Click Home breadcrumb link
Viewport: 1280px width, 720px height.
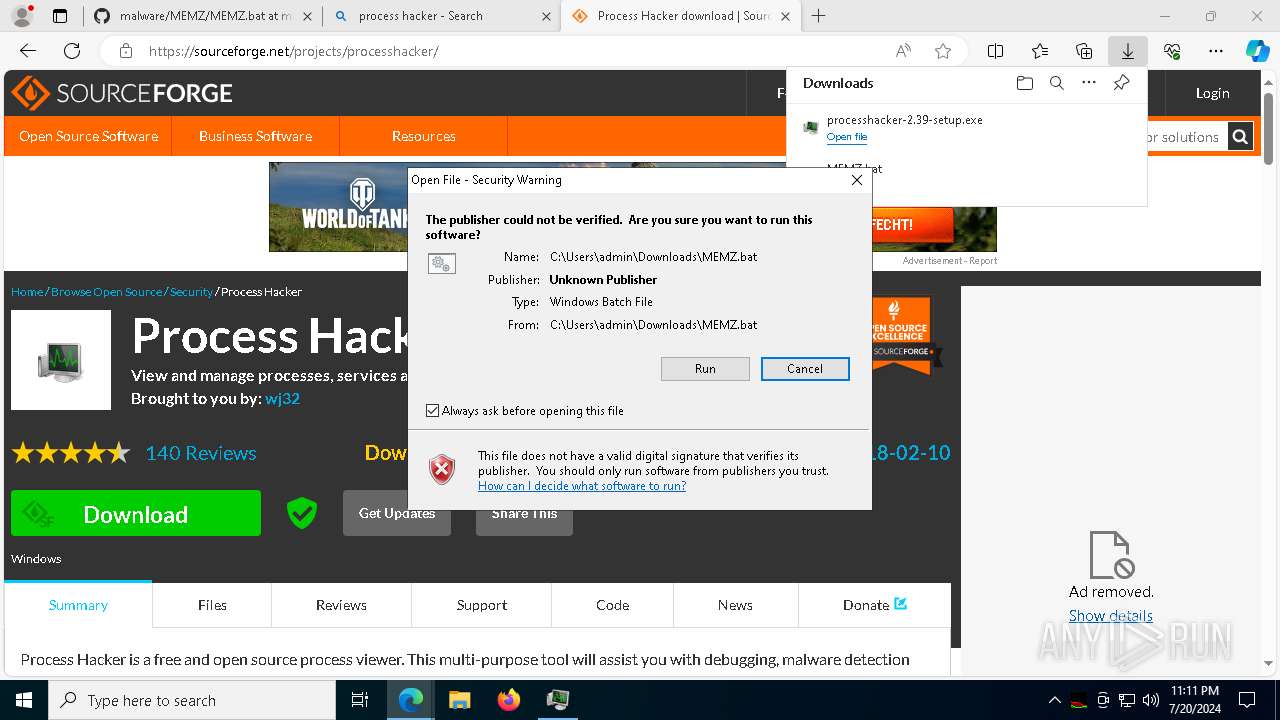(27, 292)
